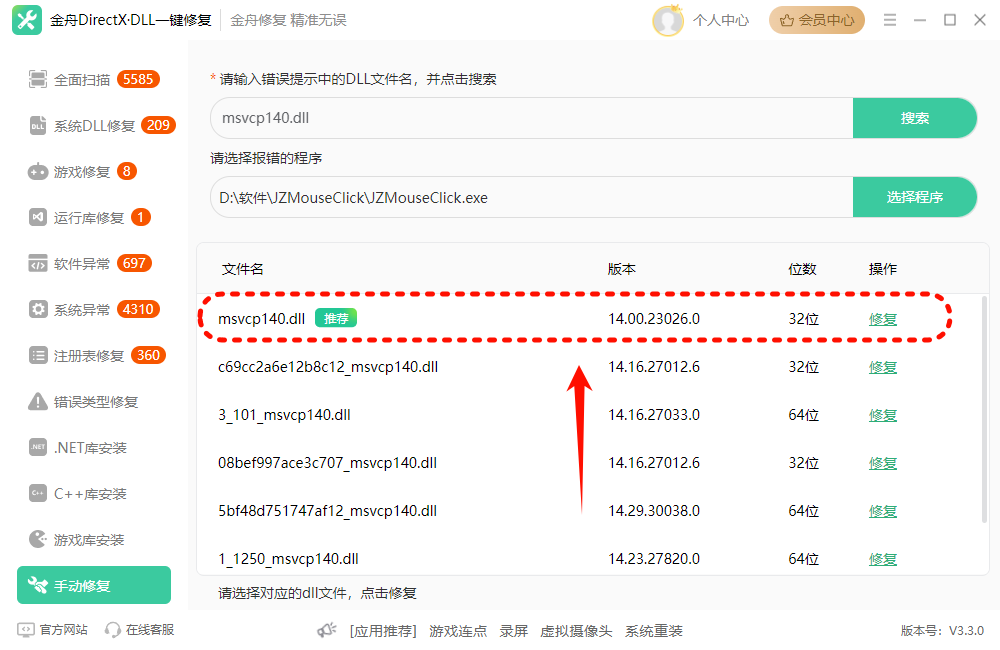Select 系统异常 in sidebar
The image size is (1000, 650).
[94, 309]
